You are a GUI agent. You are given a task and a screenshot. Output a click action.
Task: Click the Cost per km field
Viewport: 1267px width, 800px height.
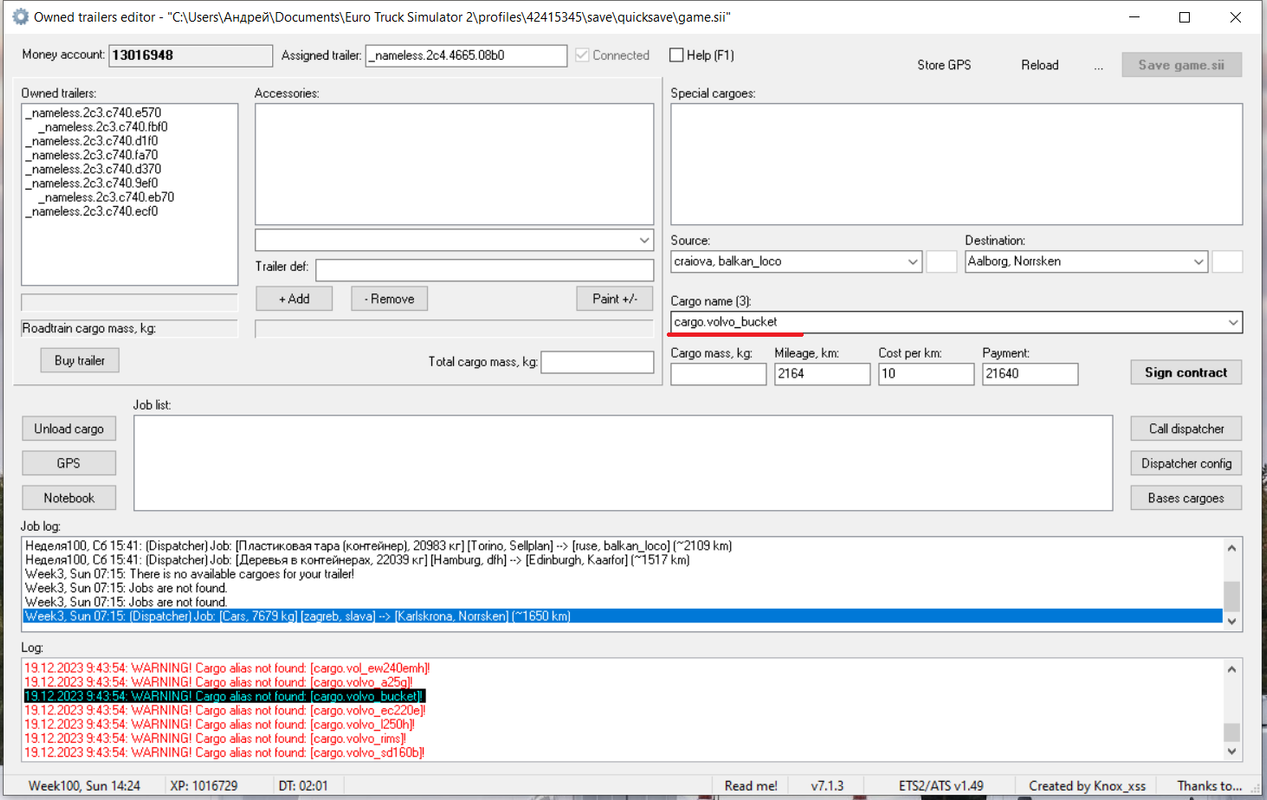(926, 374)
